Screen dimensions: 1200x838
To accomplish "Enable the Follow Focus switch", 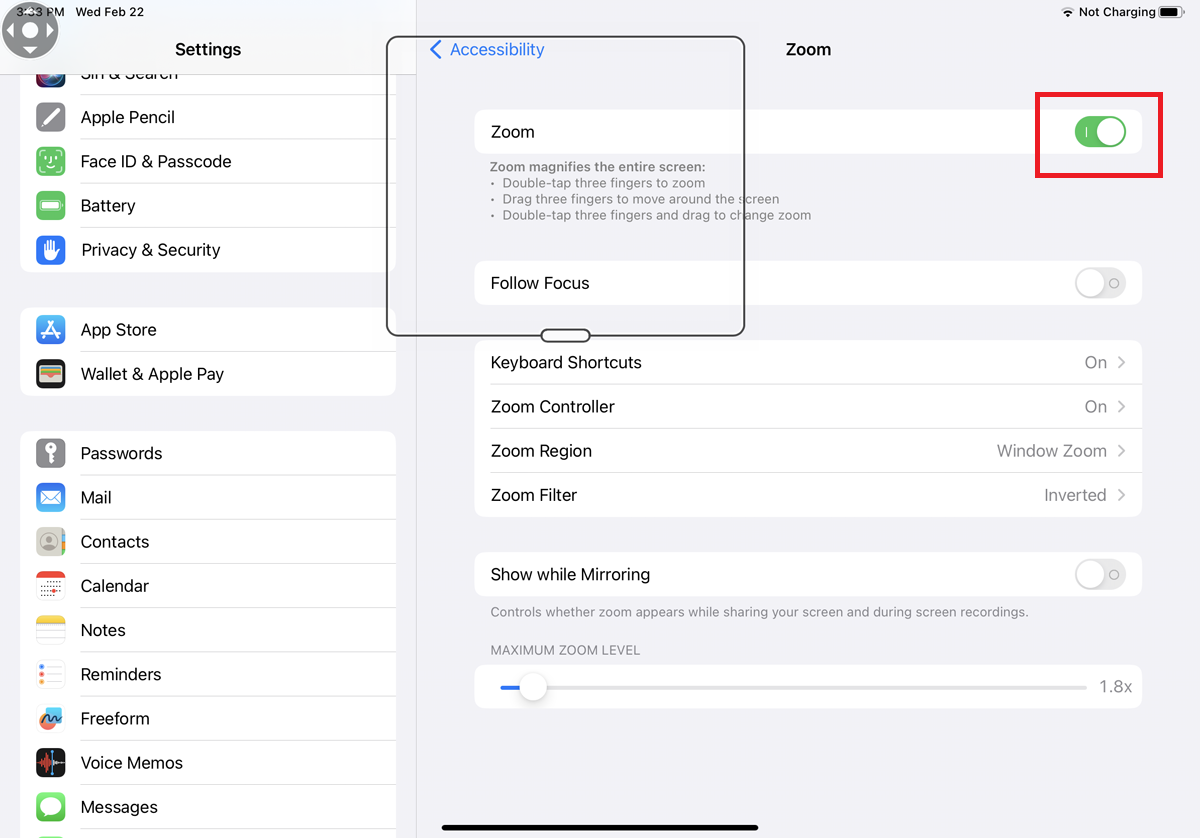I will click(1100, 283).
